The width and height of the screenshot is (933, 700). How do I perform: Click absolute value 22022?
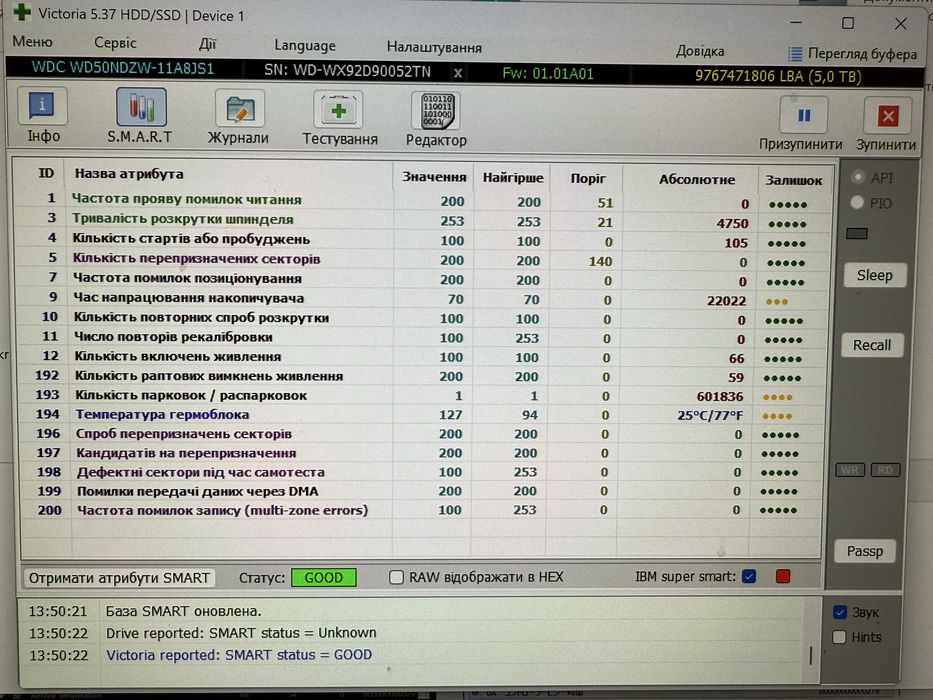(726, 301)
